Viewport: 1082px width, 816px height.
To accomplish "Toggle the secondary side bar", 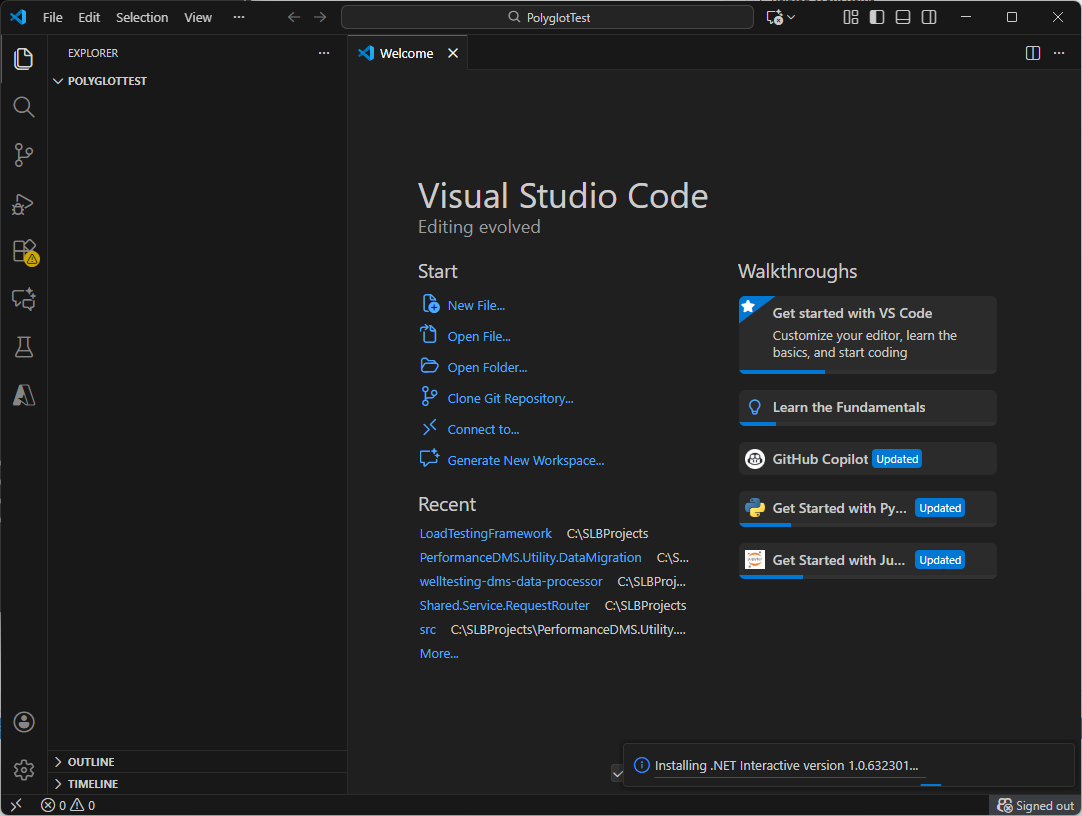I will click(x=929, y=17).
